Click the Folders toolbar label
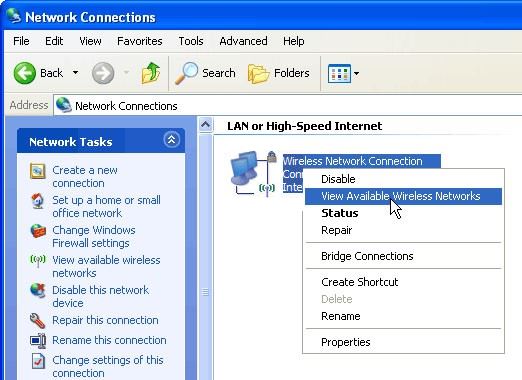Screen dimensions: 522x380 click(x=292, y=73)
